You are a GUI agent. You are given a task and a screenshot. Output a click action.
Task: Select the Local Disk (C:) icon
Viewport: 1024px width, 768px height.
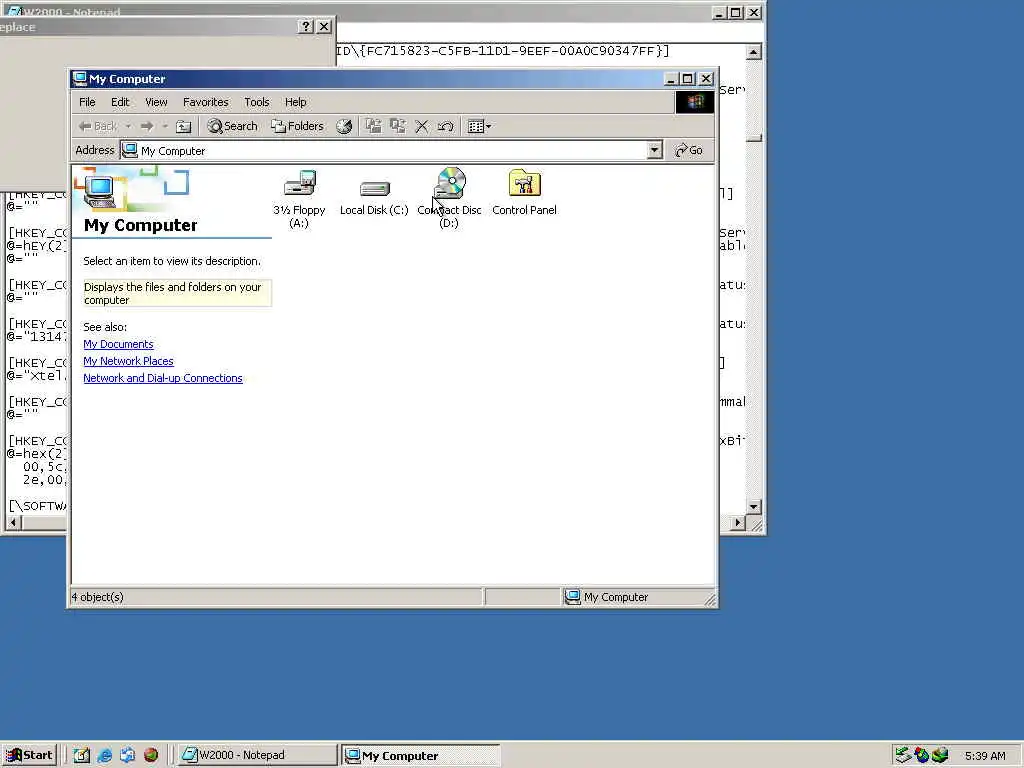(x=374, y=199)
